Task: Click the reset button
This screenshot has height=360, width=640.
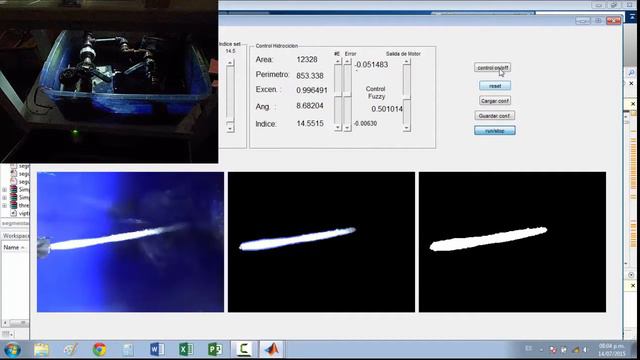Action: [x=495, y=86]
